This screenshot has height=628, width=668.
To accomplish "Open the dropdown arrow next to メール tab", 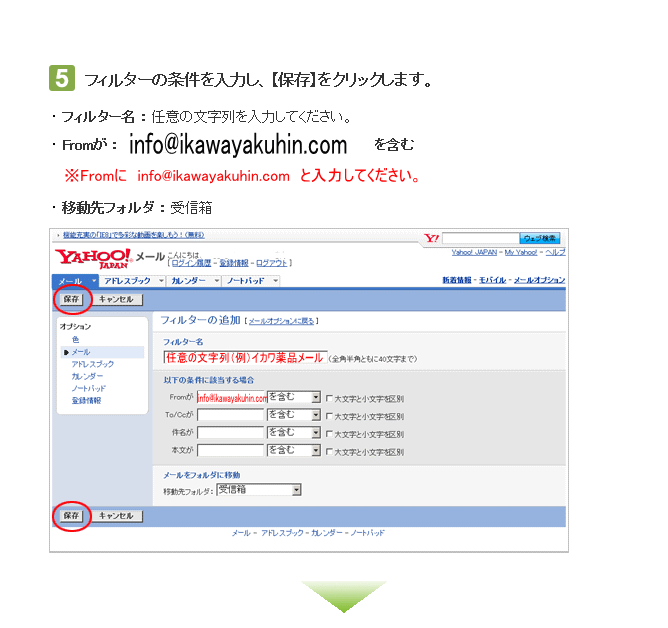I will [x=94, y=281].
